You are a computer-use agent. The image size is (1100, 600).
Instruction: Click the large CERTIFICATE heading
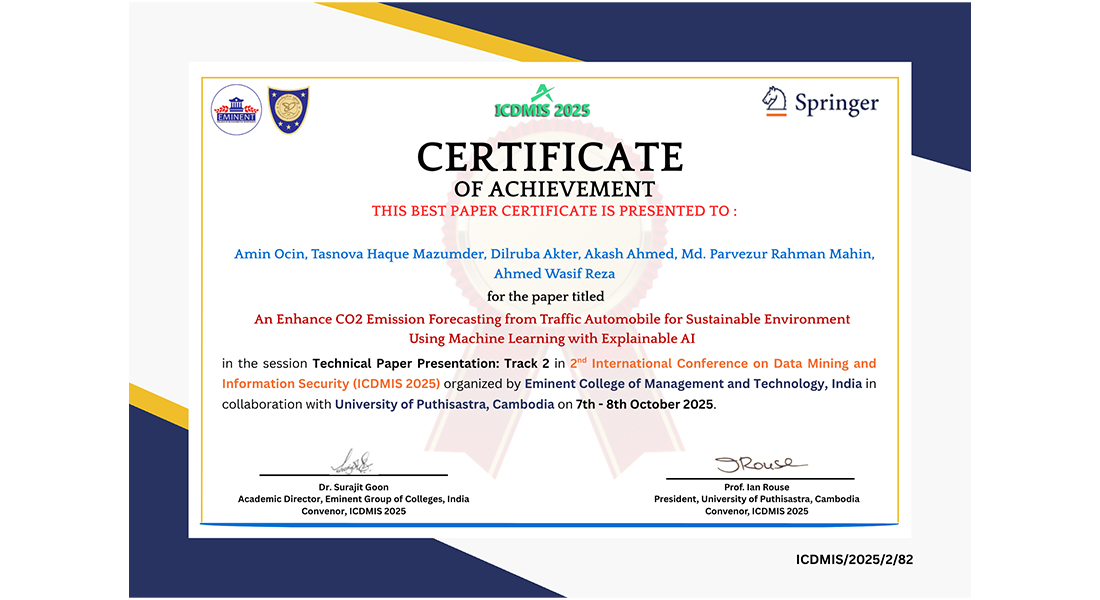click(550, 157)
